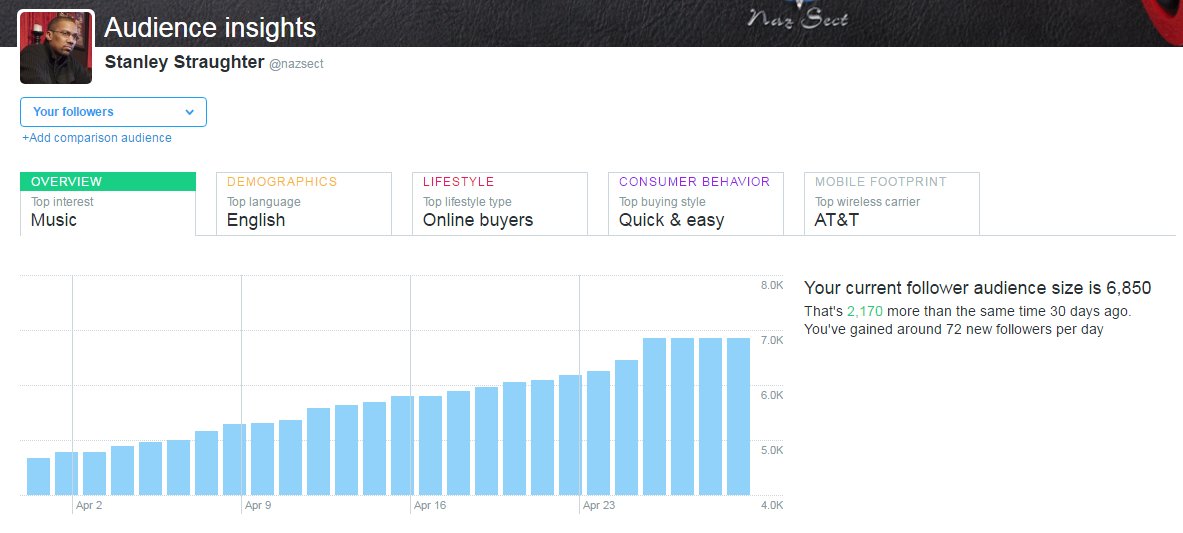Image resolution: width=1183 pixels, height=533 pixels.
Task: Go to the Consumer Behavior tab
Action: click(x=696, y=204)
